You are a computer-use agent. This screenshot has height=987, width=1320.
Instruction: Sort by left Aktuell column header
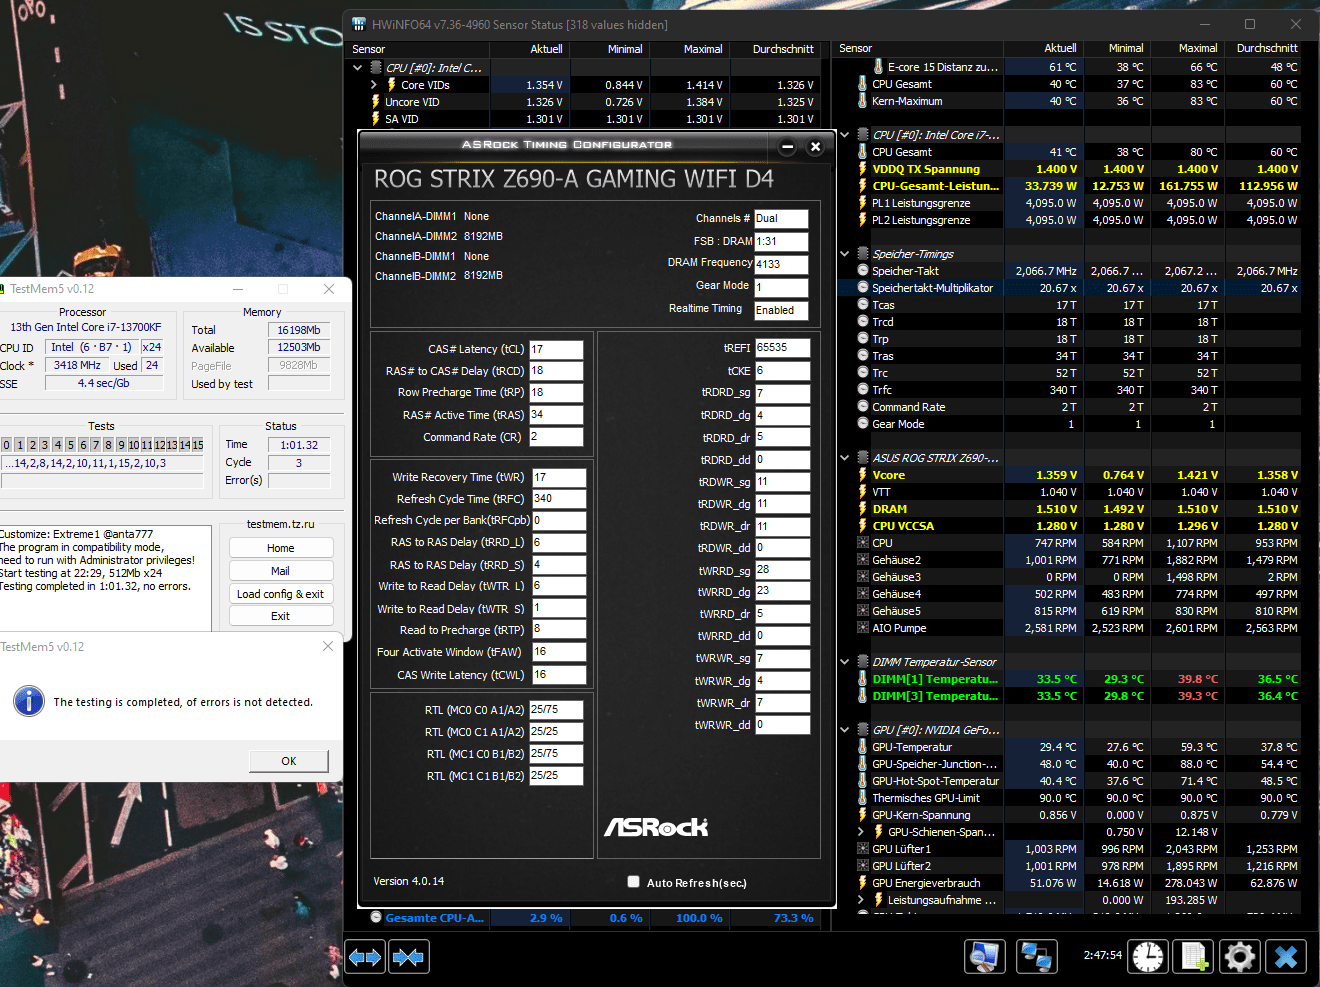pyautogui.click(x=530, y=49)
